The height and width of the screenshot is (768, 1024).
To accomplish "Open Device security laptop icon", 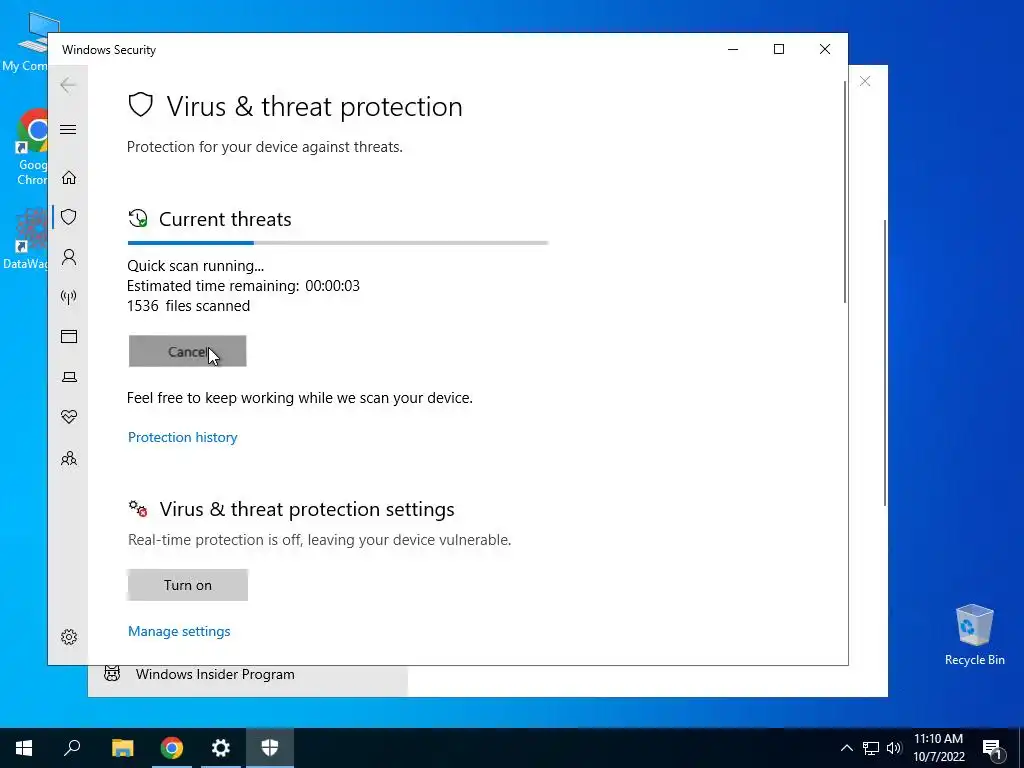I will pos(69,377).
